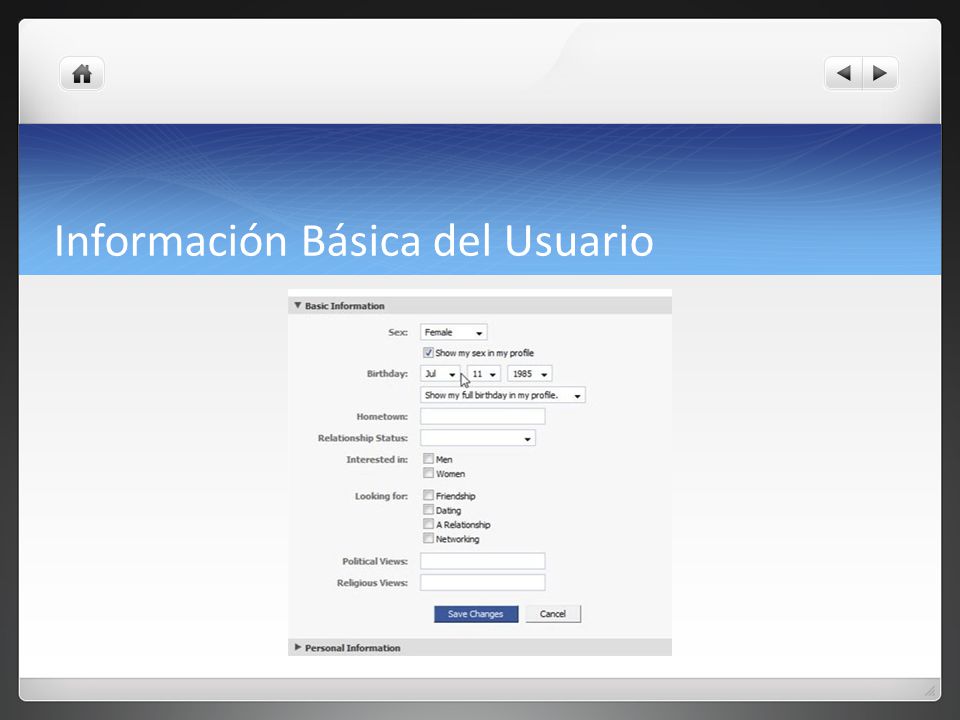Click the Looking for: label

(x=381, y=496)
